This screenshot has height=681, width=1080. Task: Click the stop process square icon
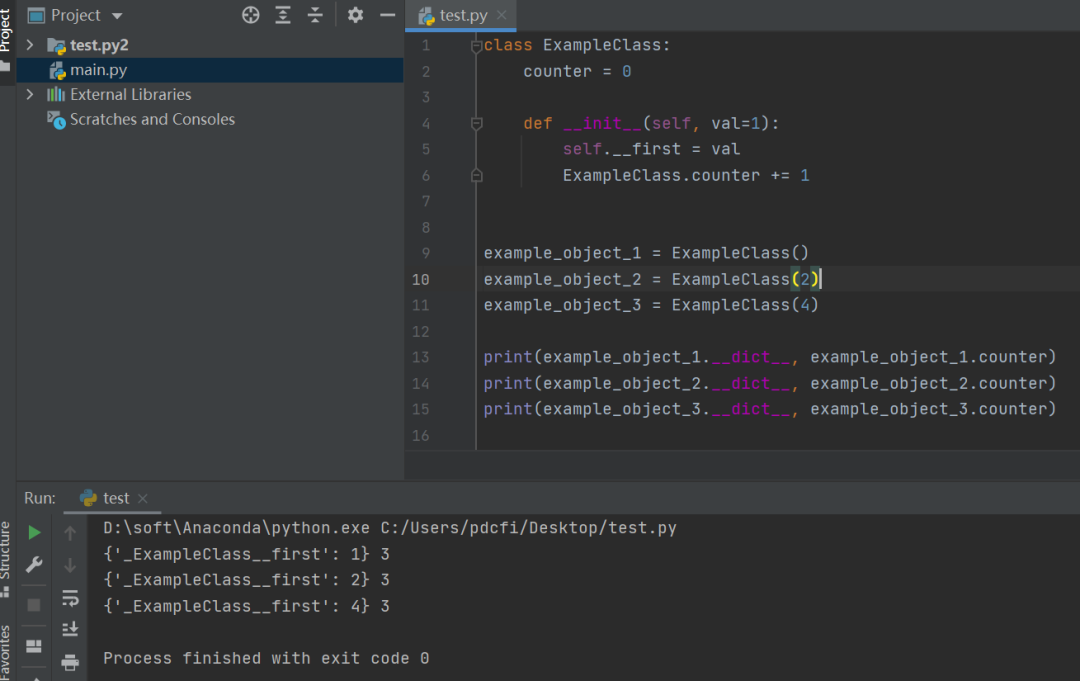(34, 605)
